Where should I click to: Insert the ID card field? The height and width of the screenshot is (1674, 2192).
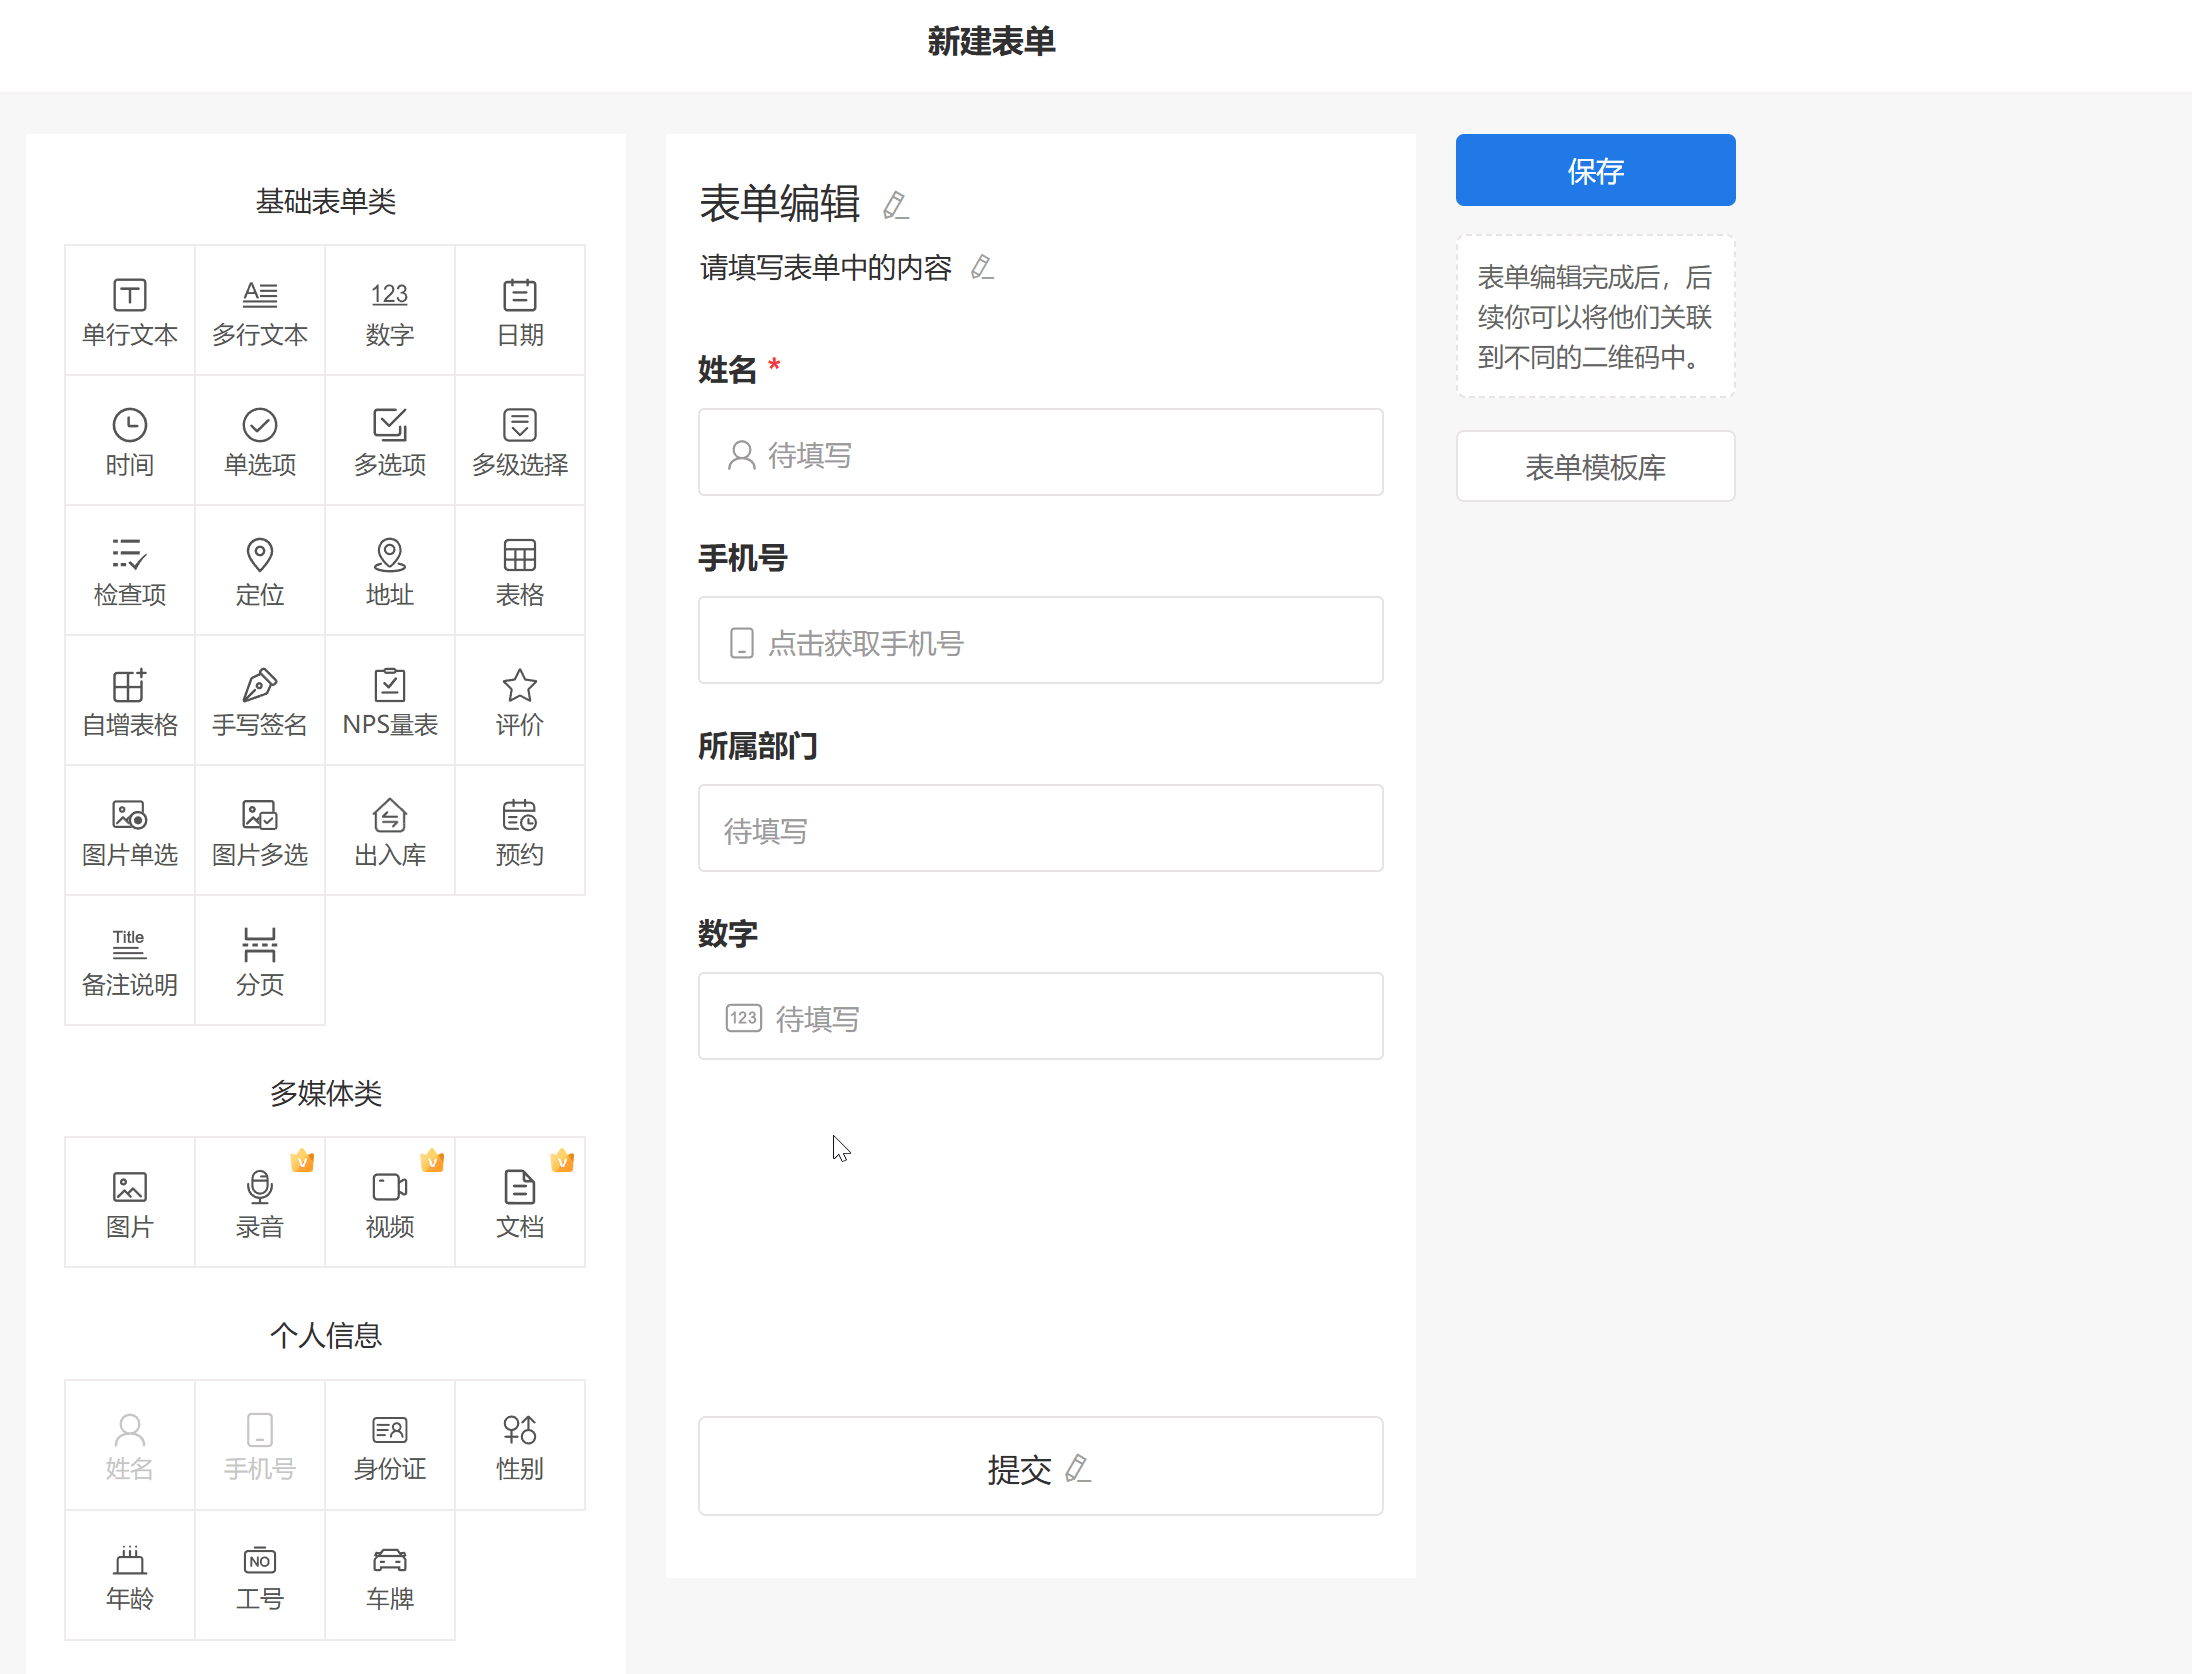coord(390,1445)
